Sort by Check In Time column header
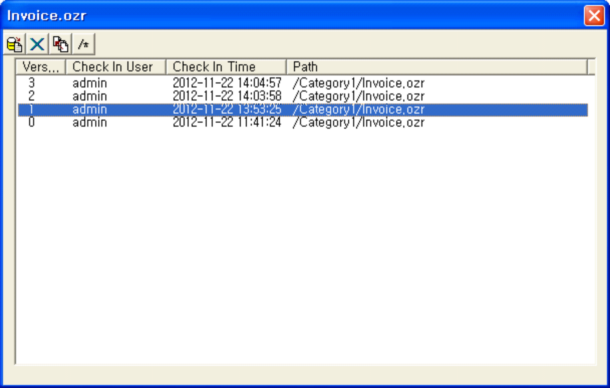 click(x=226, y=67)
